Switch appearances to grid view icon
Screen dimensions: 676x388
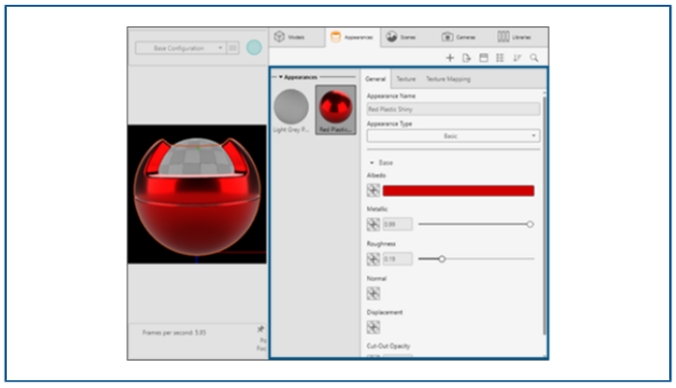[500, 58]
